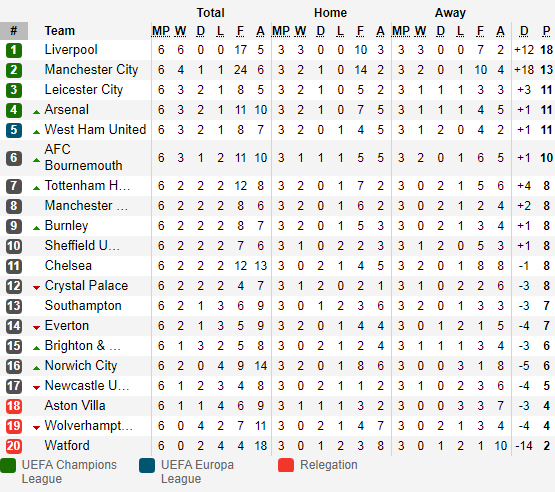The height and width of the screenshot is (492, 555).
Task: Sort by the Team column header
Action: coord(59,31)
